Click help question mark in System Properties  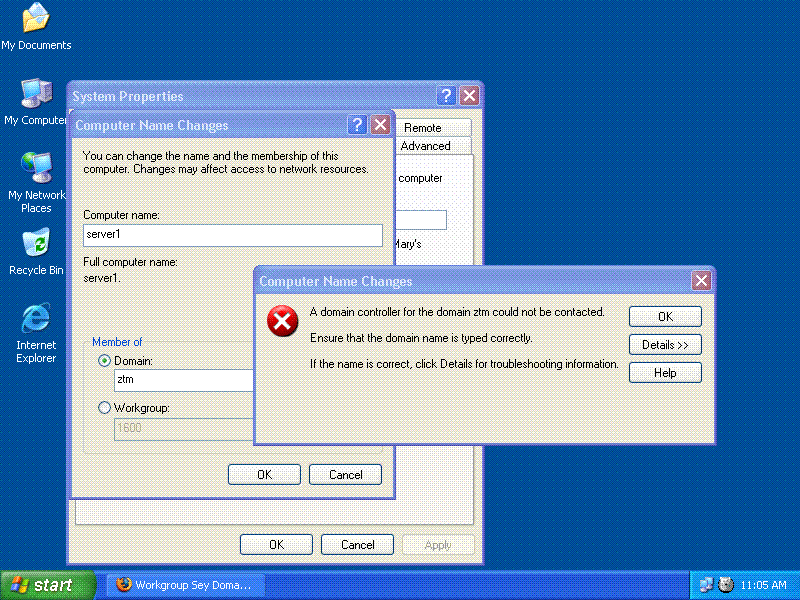pos(446,96)
